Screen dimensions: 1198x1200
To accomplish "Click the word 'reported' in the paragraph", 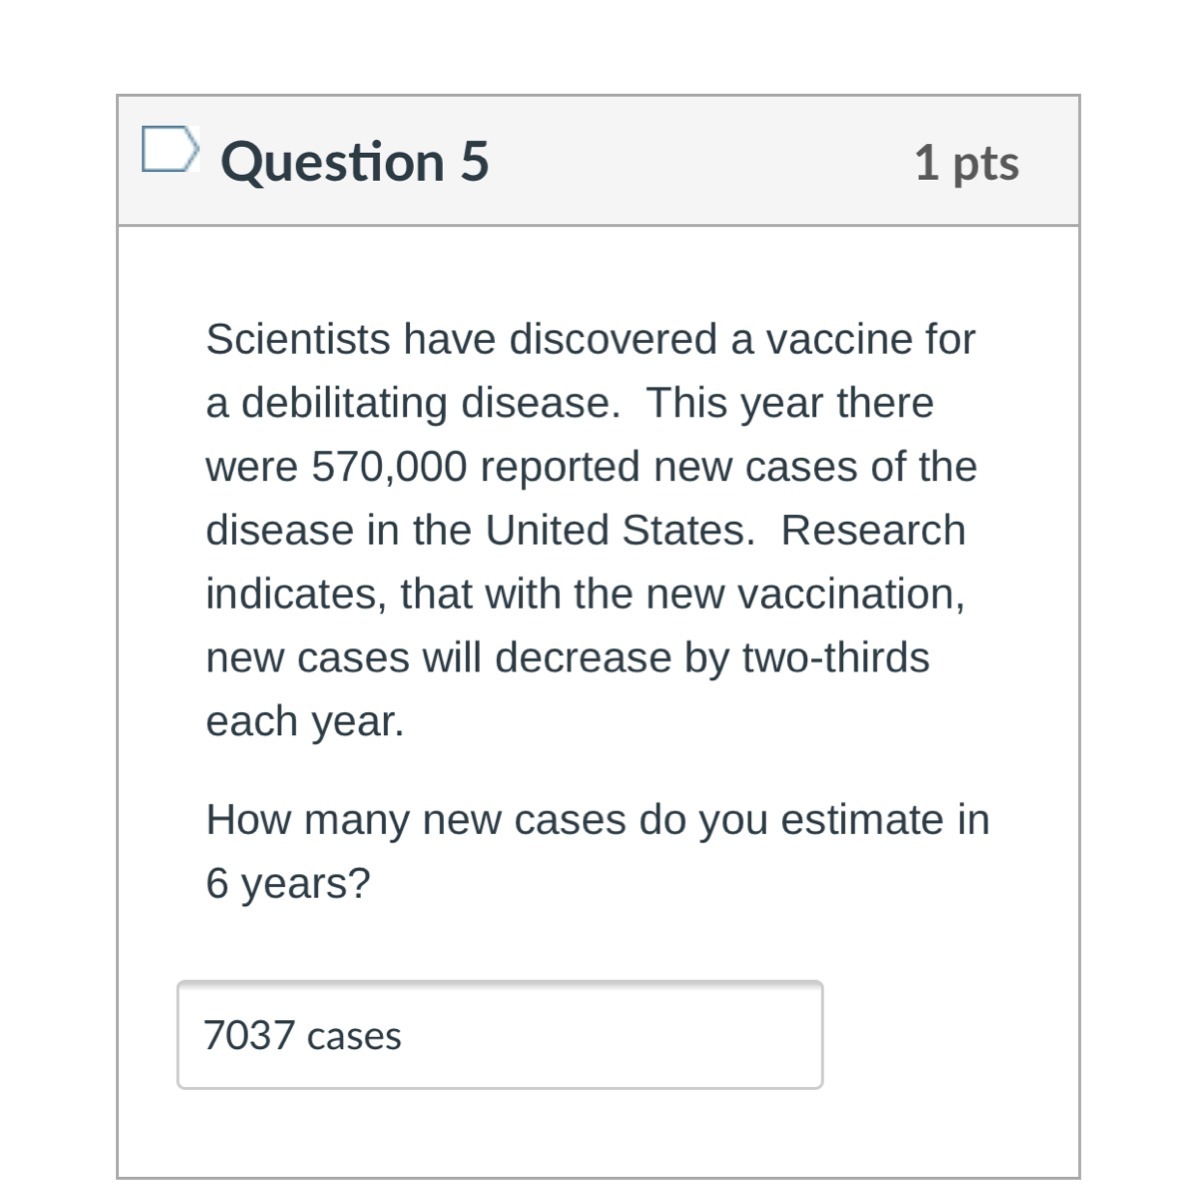I will tap(560, 467).
